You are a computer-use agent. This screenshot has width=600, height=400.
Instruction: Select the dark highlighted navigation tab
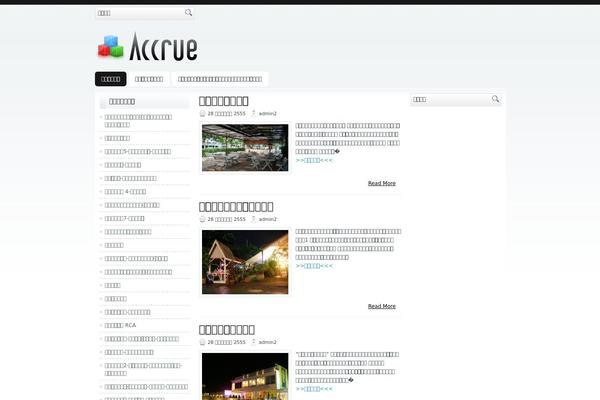coord(111,79)
